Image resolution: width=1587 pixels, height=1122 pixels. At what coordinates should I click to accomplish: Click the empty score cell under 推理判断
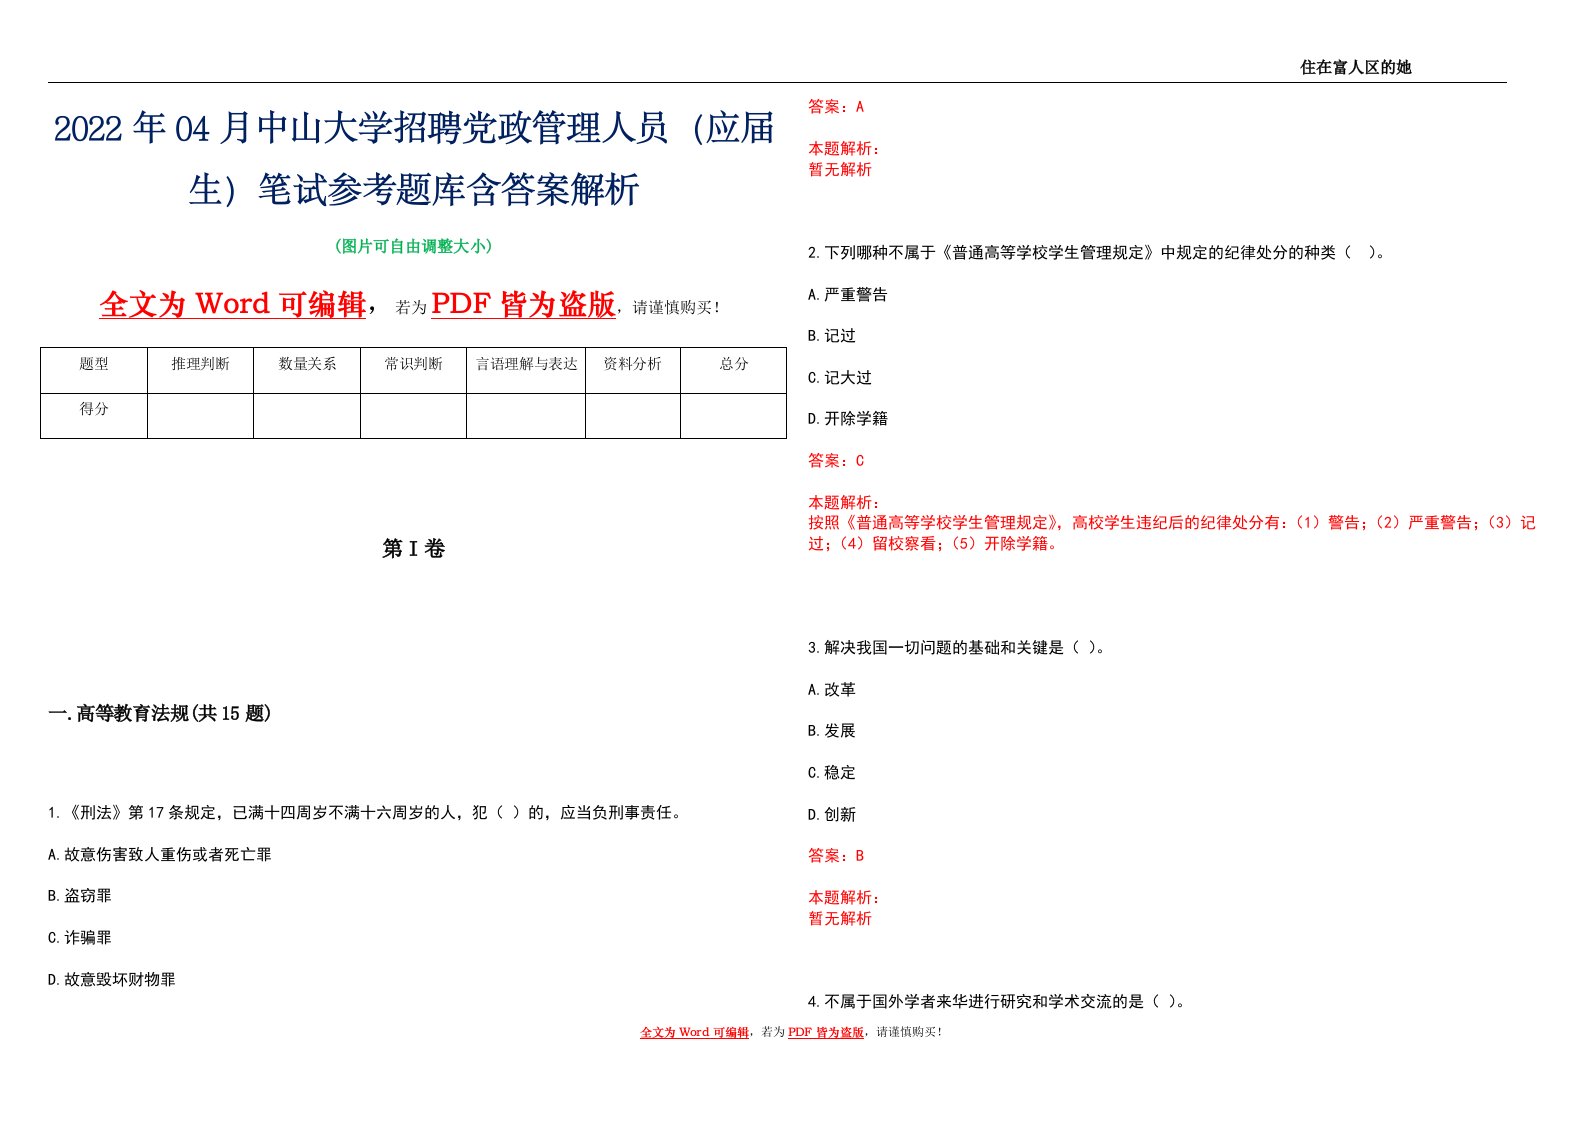[200, 416]
